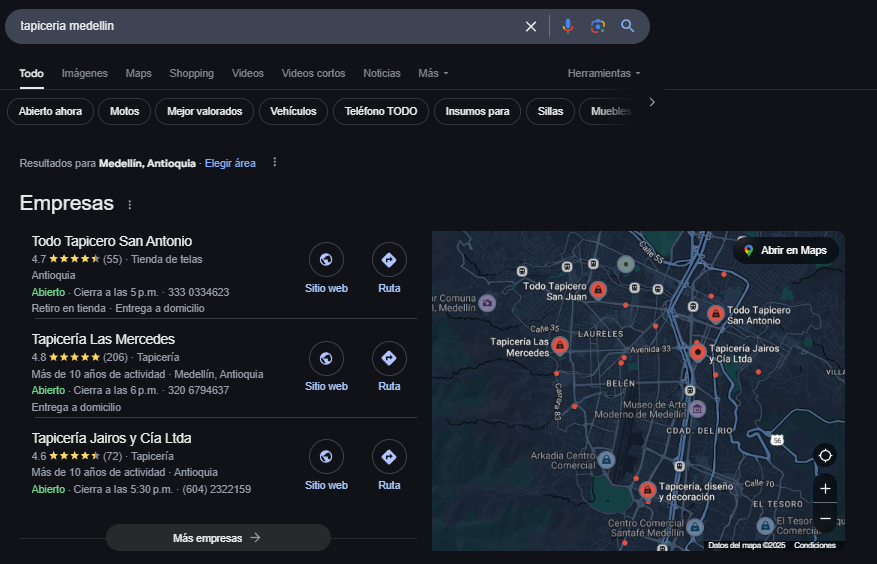The width and height of the screenshot is (877, 564).
Task: Open the Herramientas dropdown
Action: point(603,73)
